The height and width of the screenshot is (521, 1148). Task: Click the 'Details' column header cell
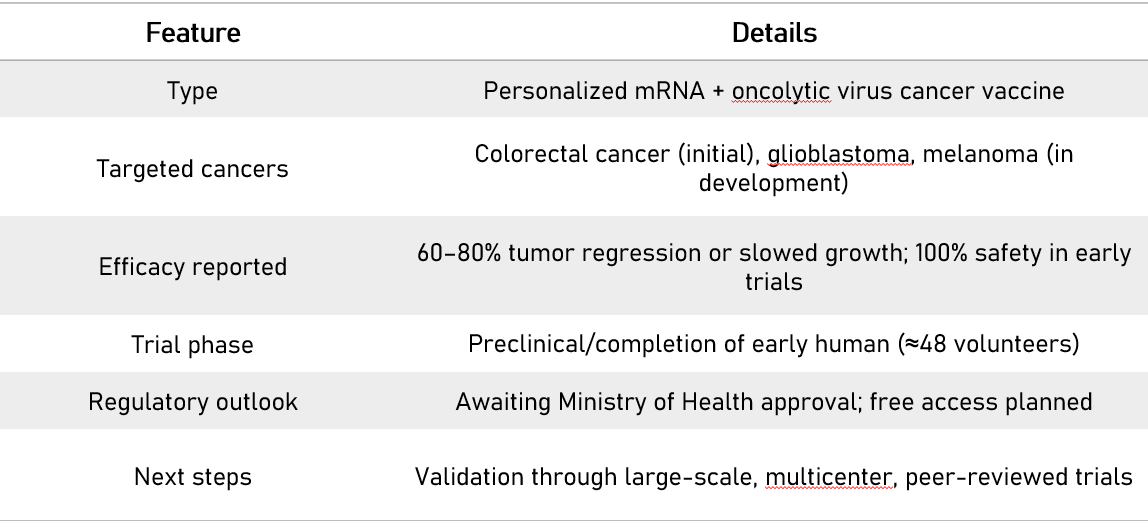(x=774, y=33)
